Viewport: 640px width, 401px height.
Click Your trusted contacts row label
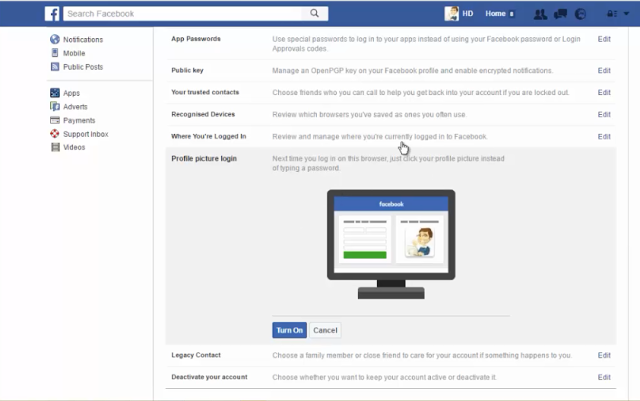tap(205, 92)
